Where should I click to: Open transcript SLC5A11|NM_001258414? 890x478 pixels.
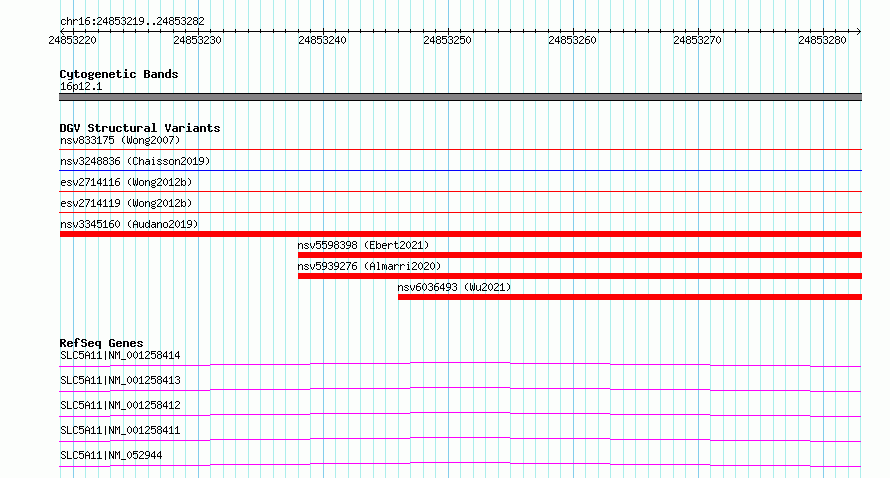(120, 355)
